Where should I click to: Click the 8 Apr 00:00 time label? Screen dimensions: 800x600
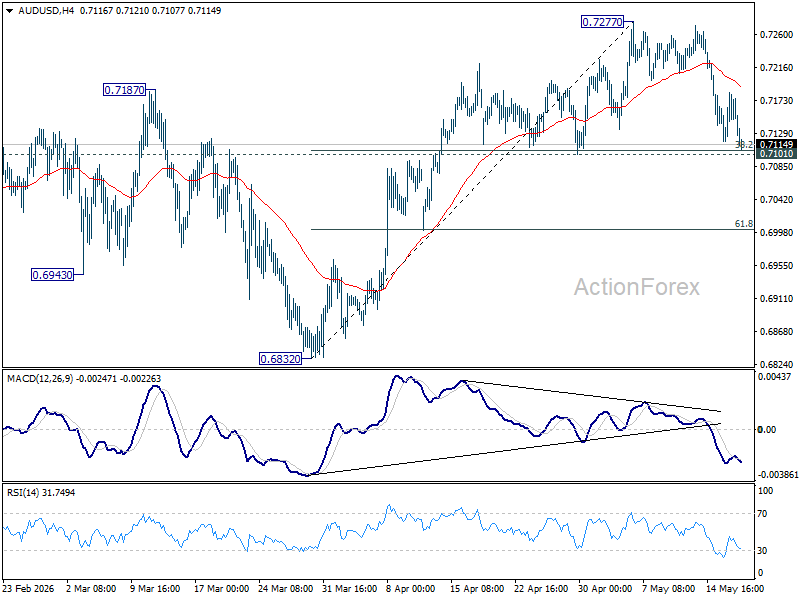pyautogui.click(x=411, y=588)
